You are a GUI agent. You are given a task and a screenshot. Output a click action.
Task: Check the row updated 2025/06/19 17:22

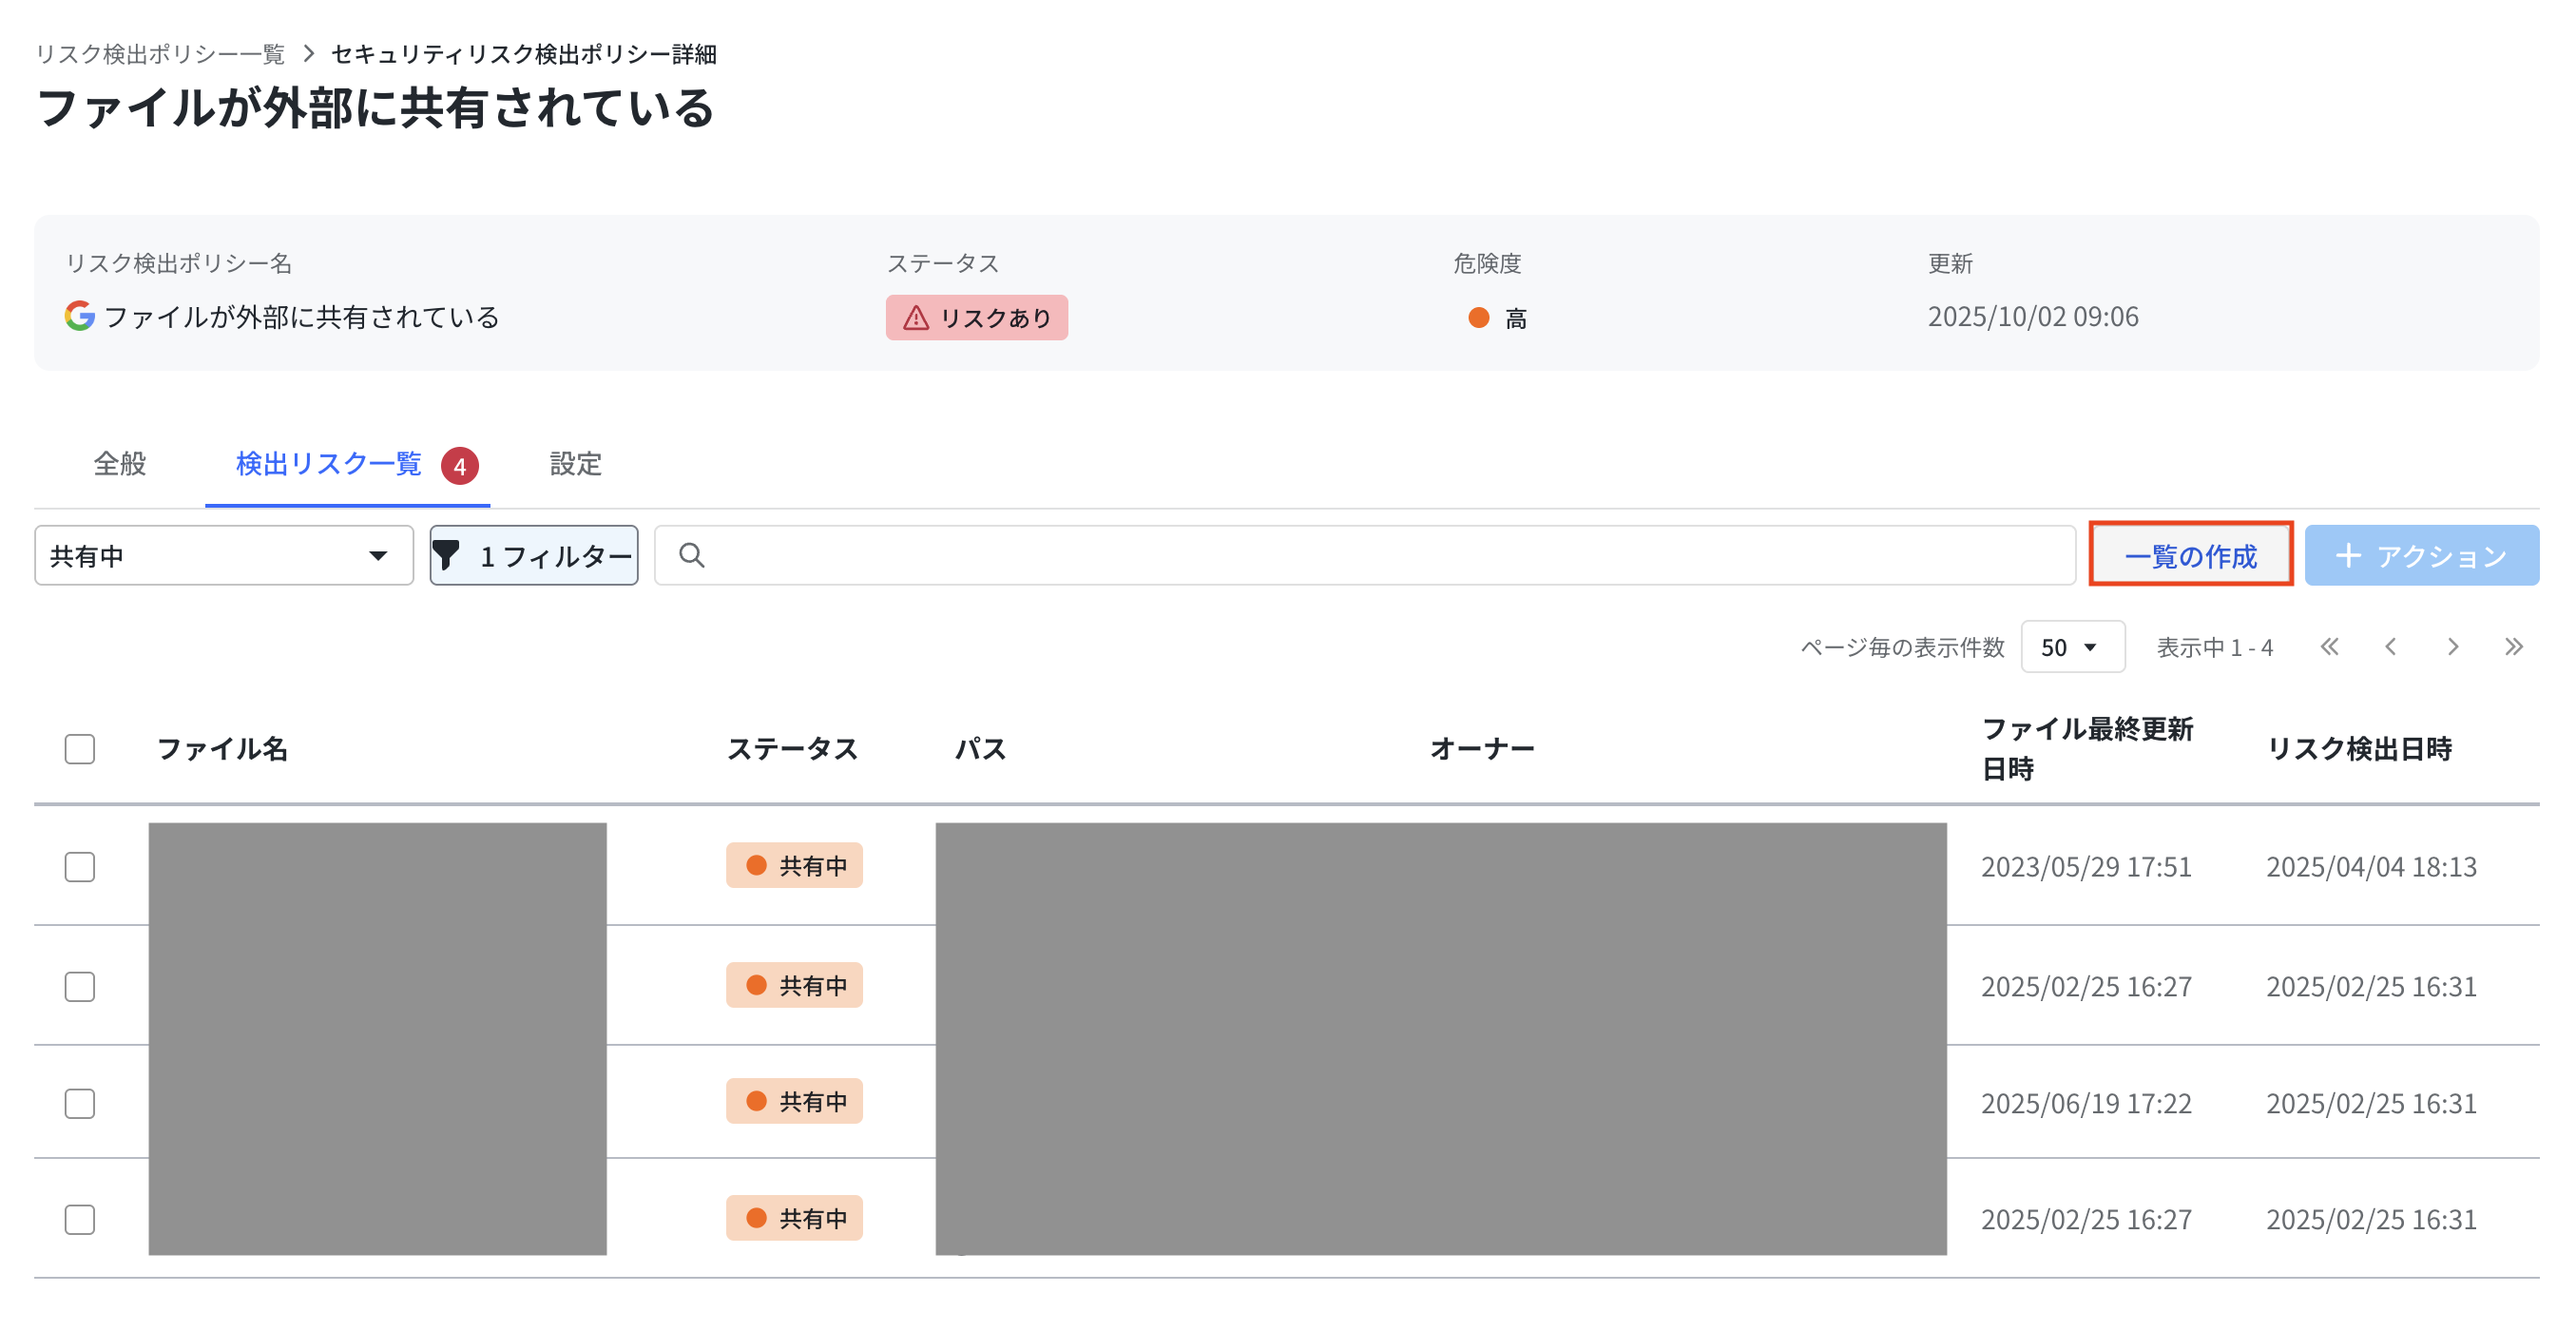click(80, 1103)
